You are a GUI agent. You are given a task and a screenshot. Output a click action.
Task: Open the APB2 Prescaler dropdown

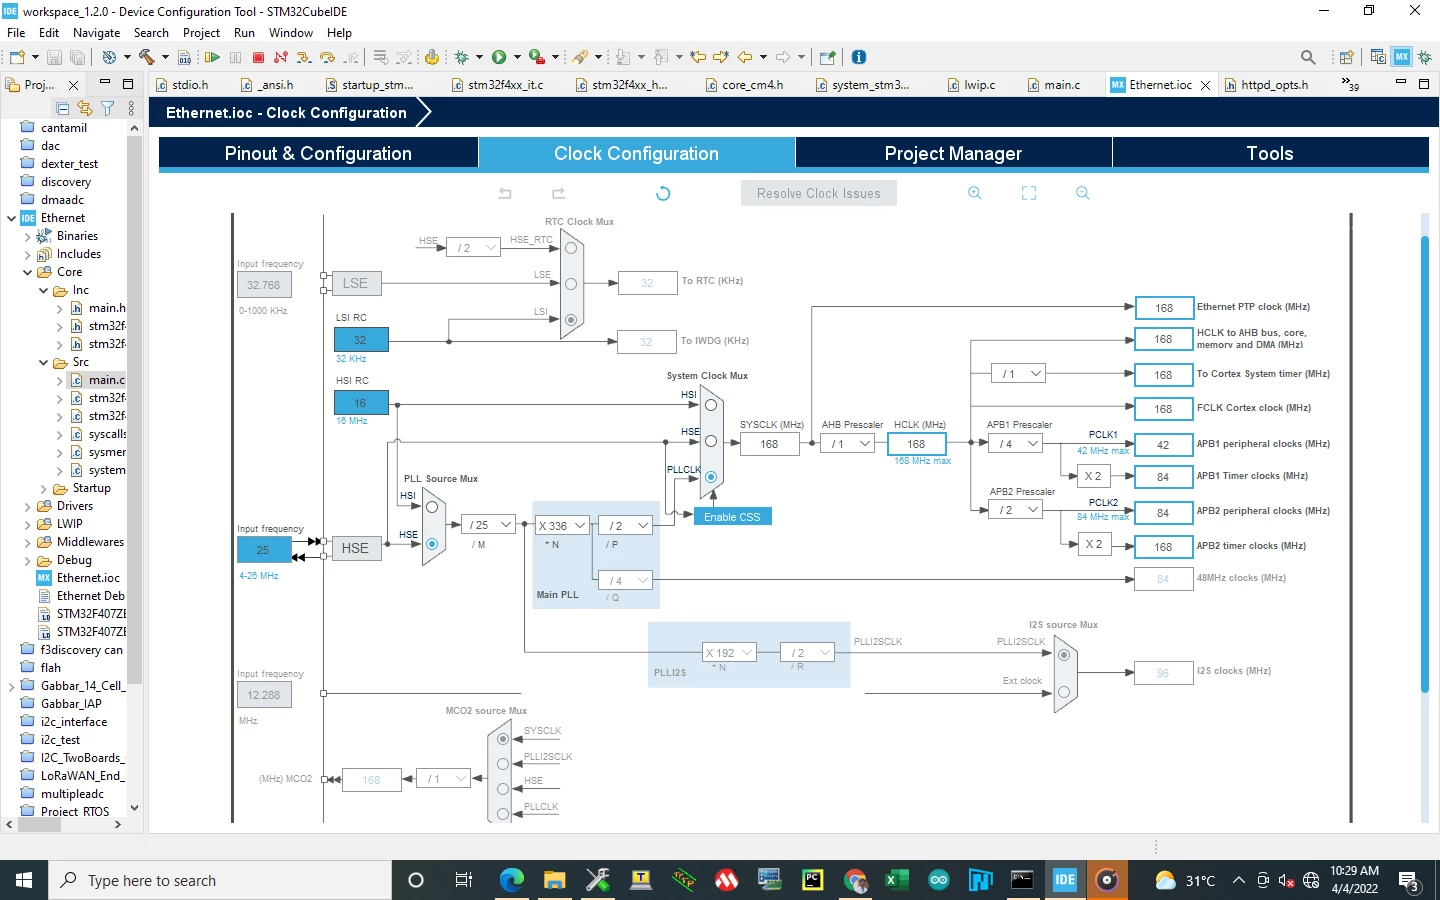1017,510
